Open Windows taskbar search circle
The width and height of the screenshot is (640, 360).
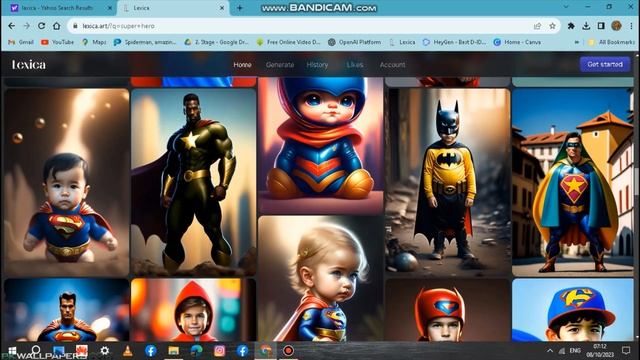pos(36,350)
